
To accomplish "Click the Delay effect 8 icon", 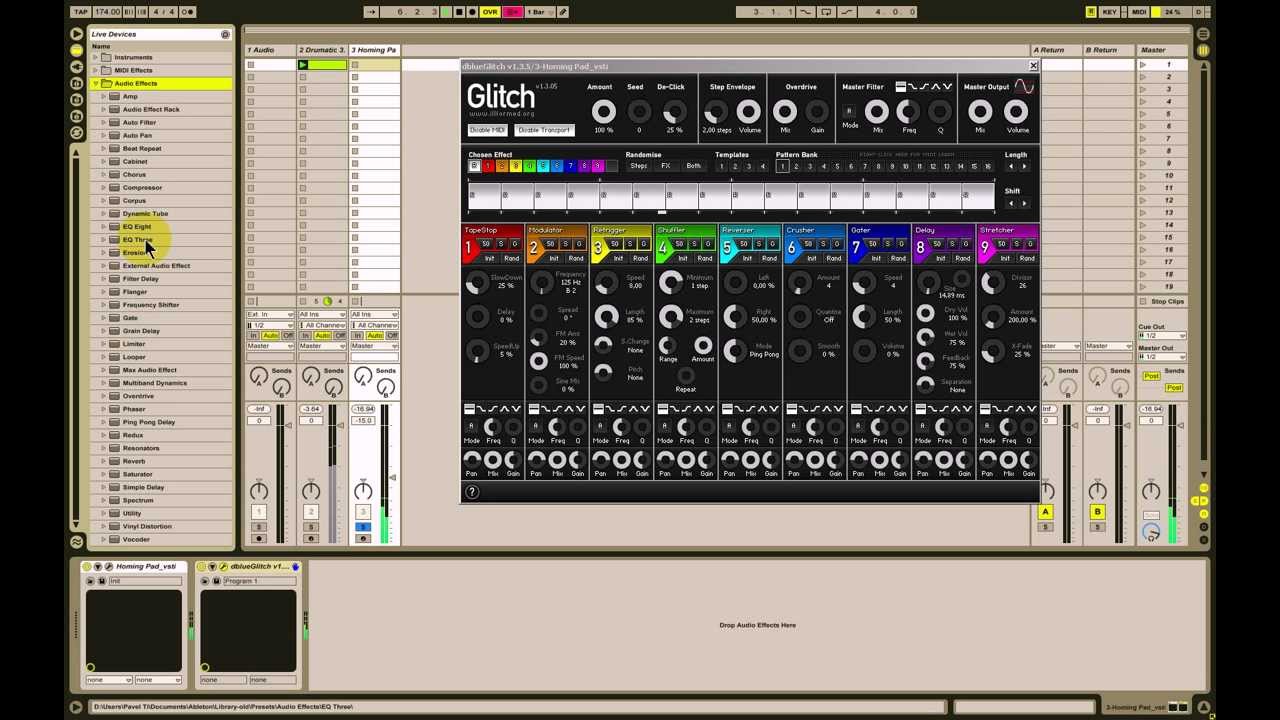I will pyautogui.click(x=921, y=248).
